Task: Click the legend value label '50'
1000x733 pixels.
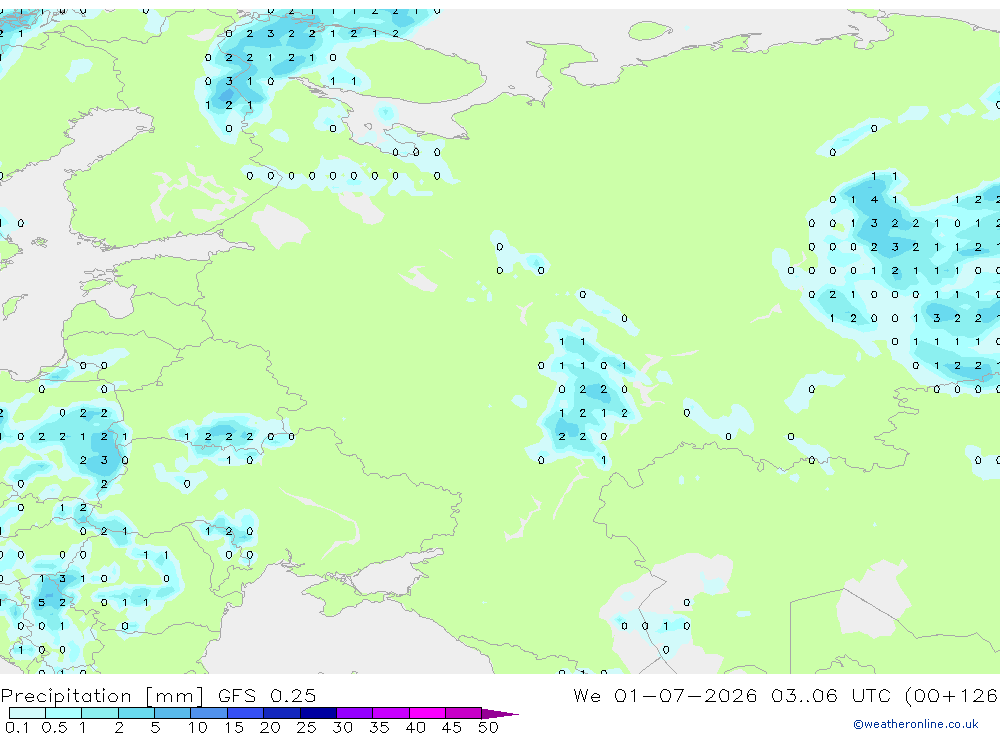Action: click(x=488, y=727)
